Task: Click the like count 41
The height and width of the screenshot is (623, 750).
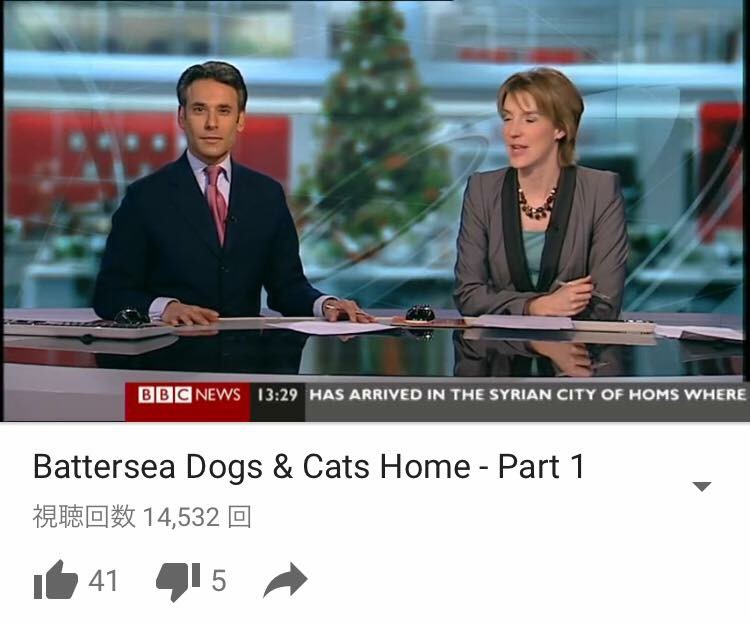Action: (103, 580)
